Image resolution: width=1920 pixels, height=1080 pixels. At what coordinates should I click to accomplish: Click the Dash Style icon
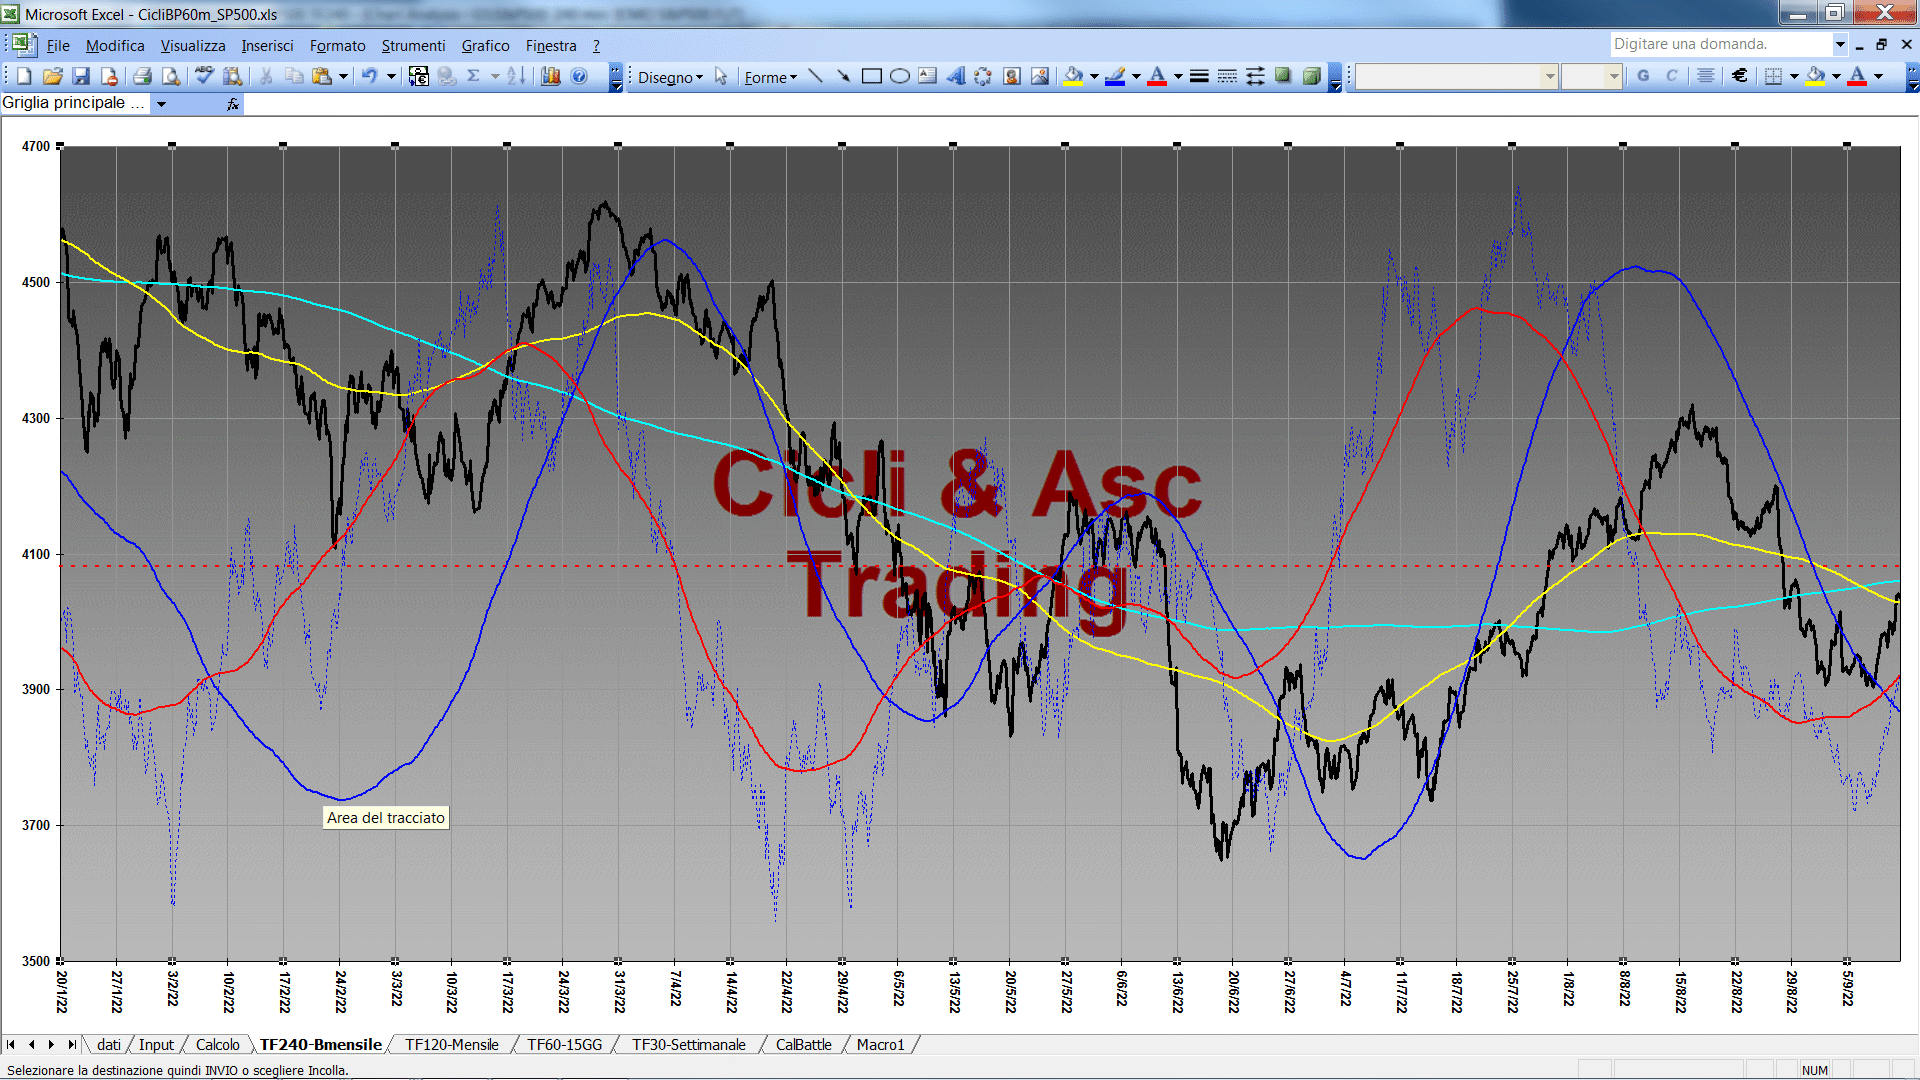coord(1227,76)
